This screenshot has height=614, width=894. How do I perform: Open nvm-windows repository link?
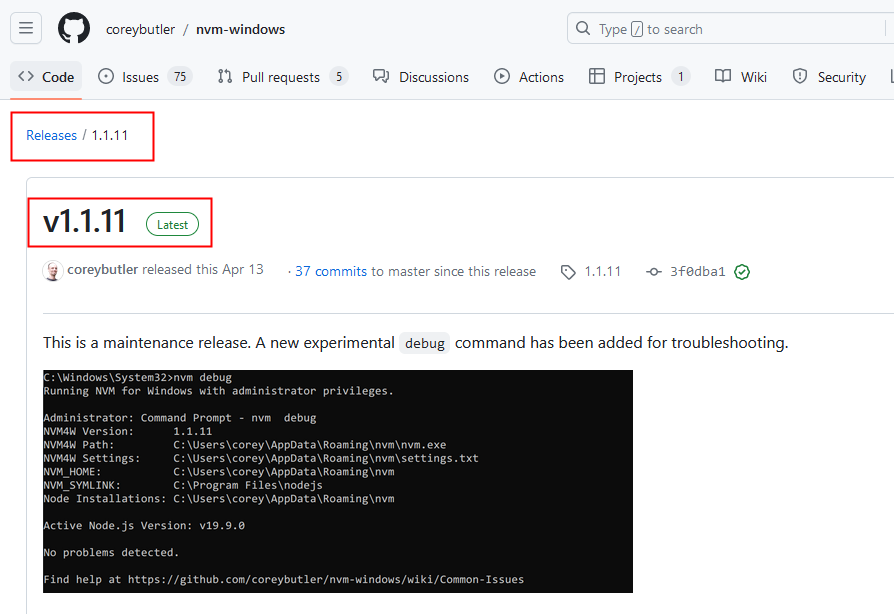coord(240,29)
